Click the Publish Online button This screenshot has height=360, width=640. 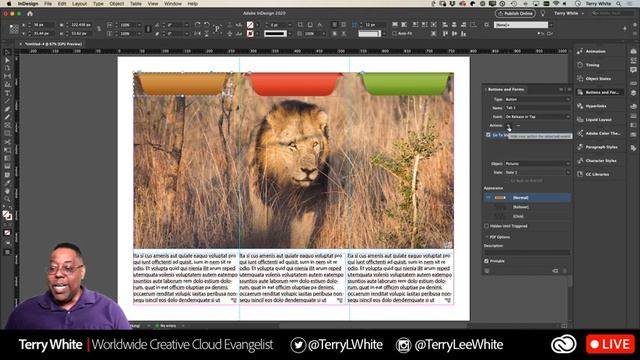tap(516, 13)
